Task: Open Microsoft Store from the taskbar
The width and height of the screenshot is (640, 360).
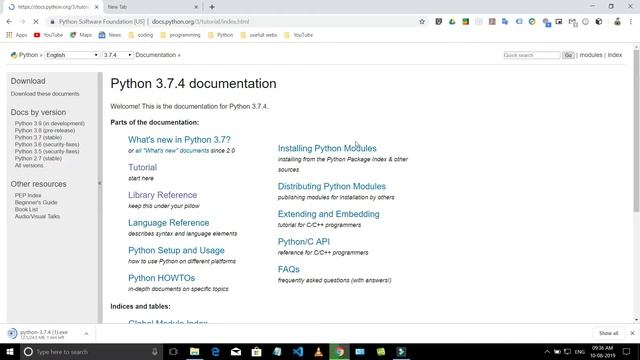Action: coord(256,352)
